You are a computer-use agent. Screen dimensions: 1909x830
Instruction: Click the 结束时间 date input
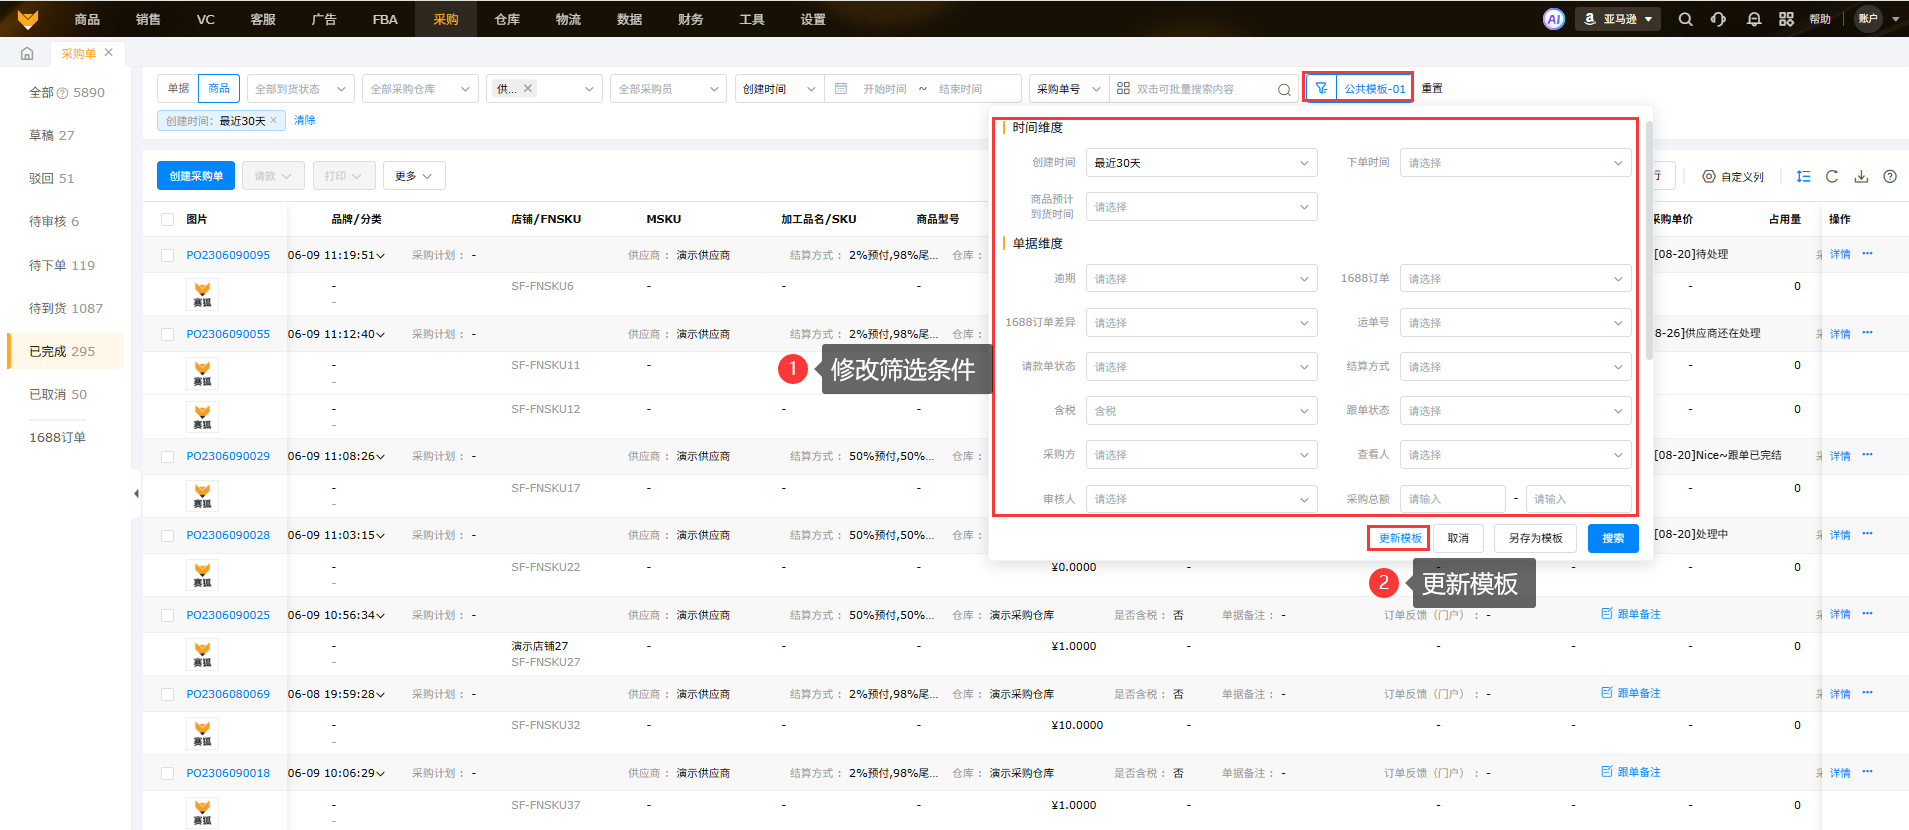[961, 89]
